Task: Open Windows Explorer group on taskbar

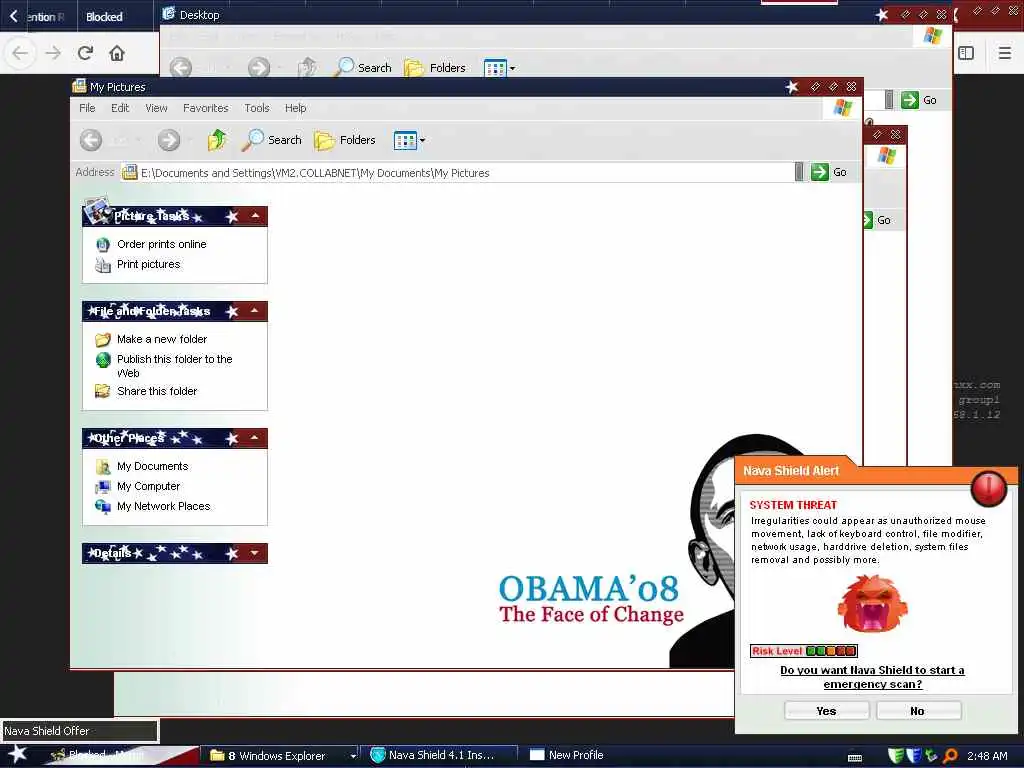Action: (283, 756)
